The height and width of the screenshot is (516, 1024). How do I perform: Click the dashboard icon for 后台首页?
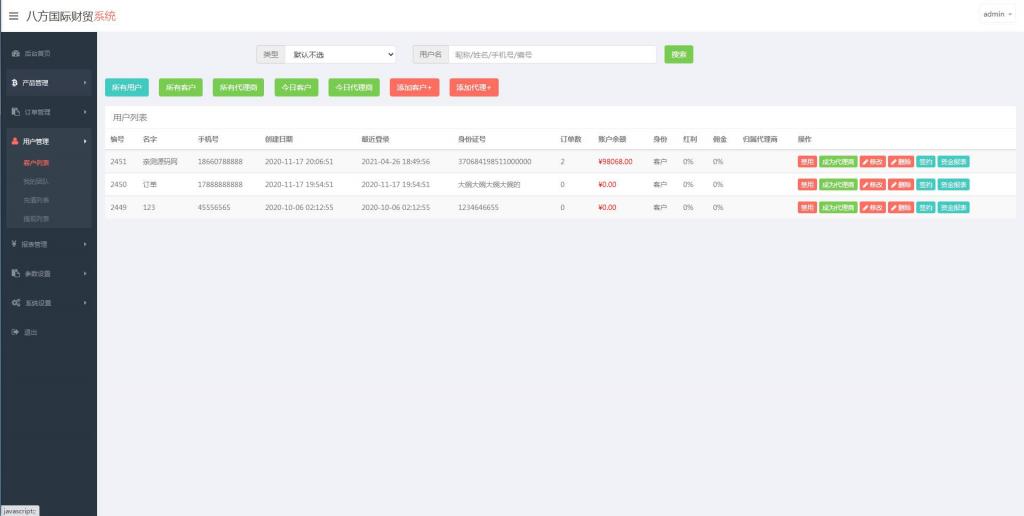15,53
